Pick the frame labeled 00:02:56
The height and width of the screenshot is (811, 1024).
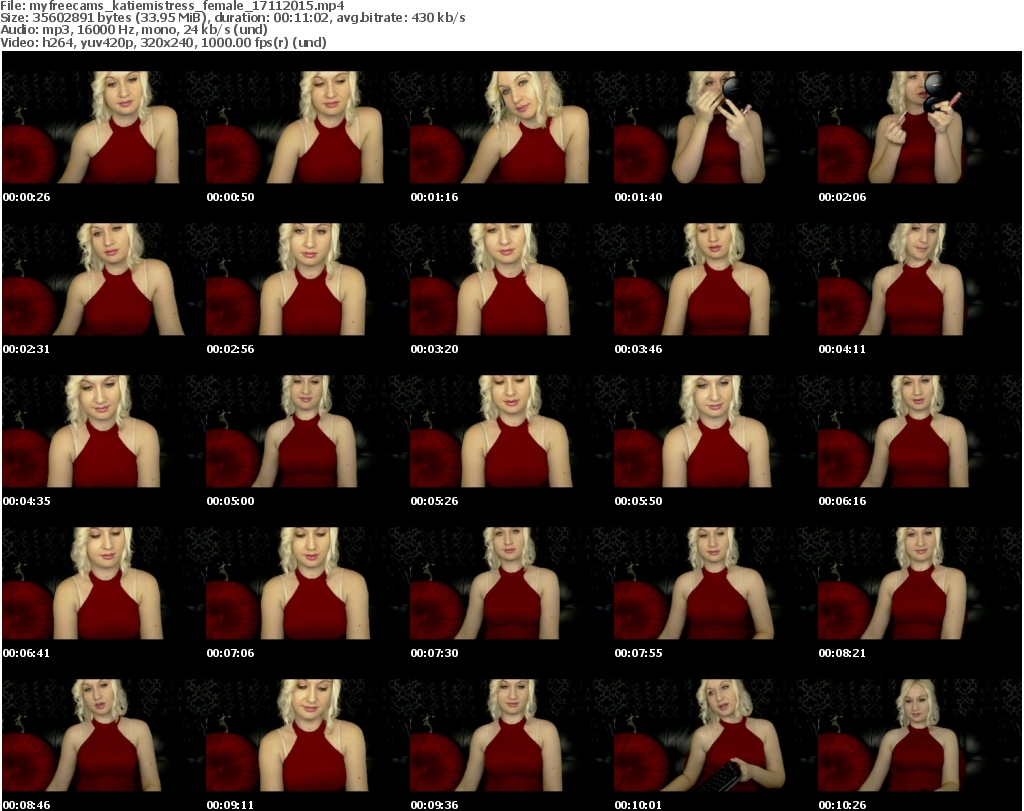click(x=308, y=279)
